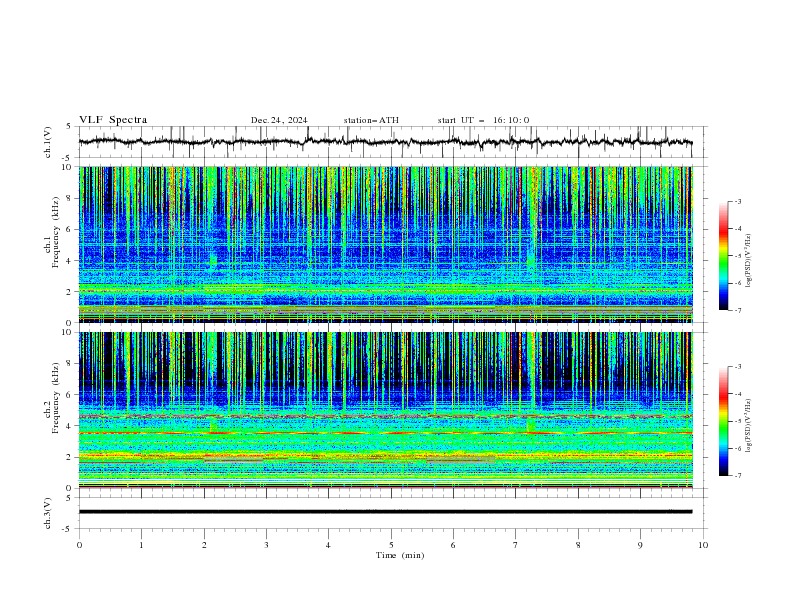The image size is (792, 612).
Task: Select the ch.2 "Frequency (kHz)" axis label
Action: 56,398
